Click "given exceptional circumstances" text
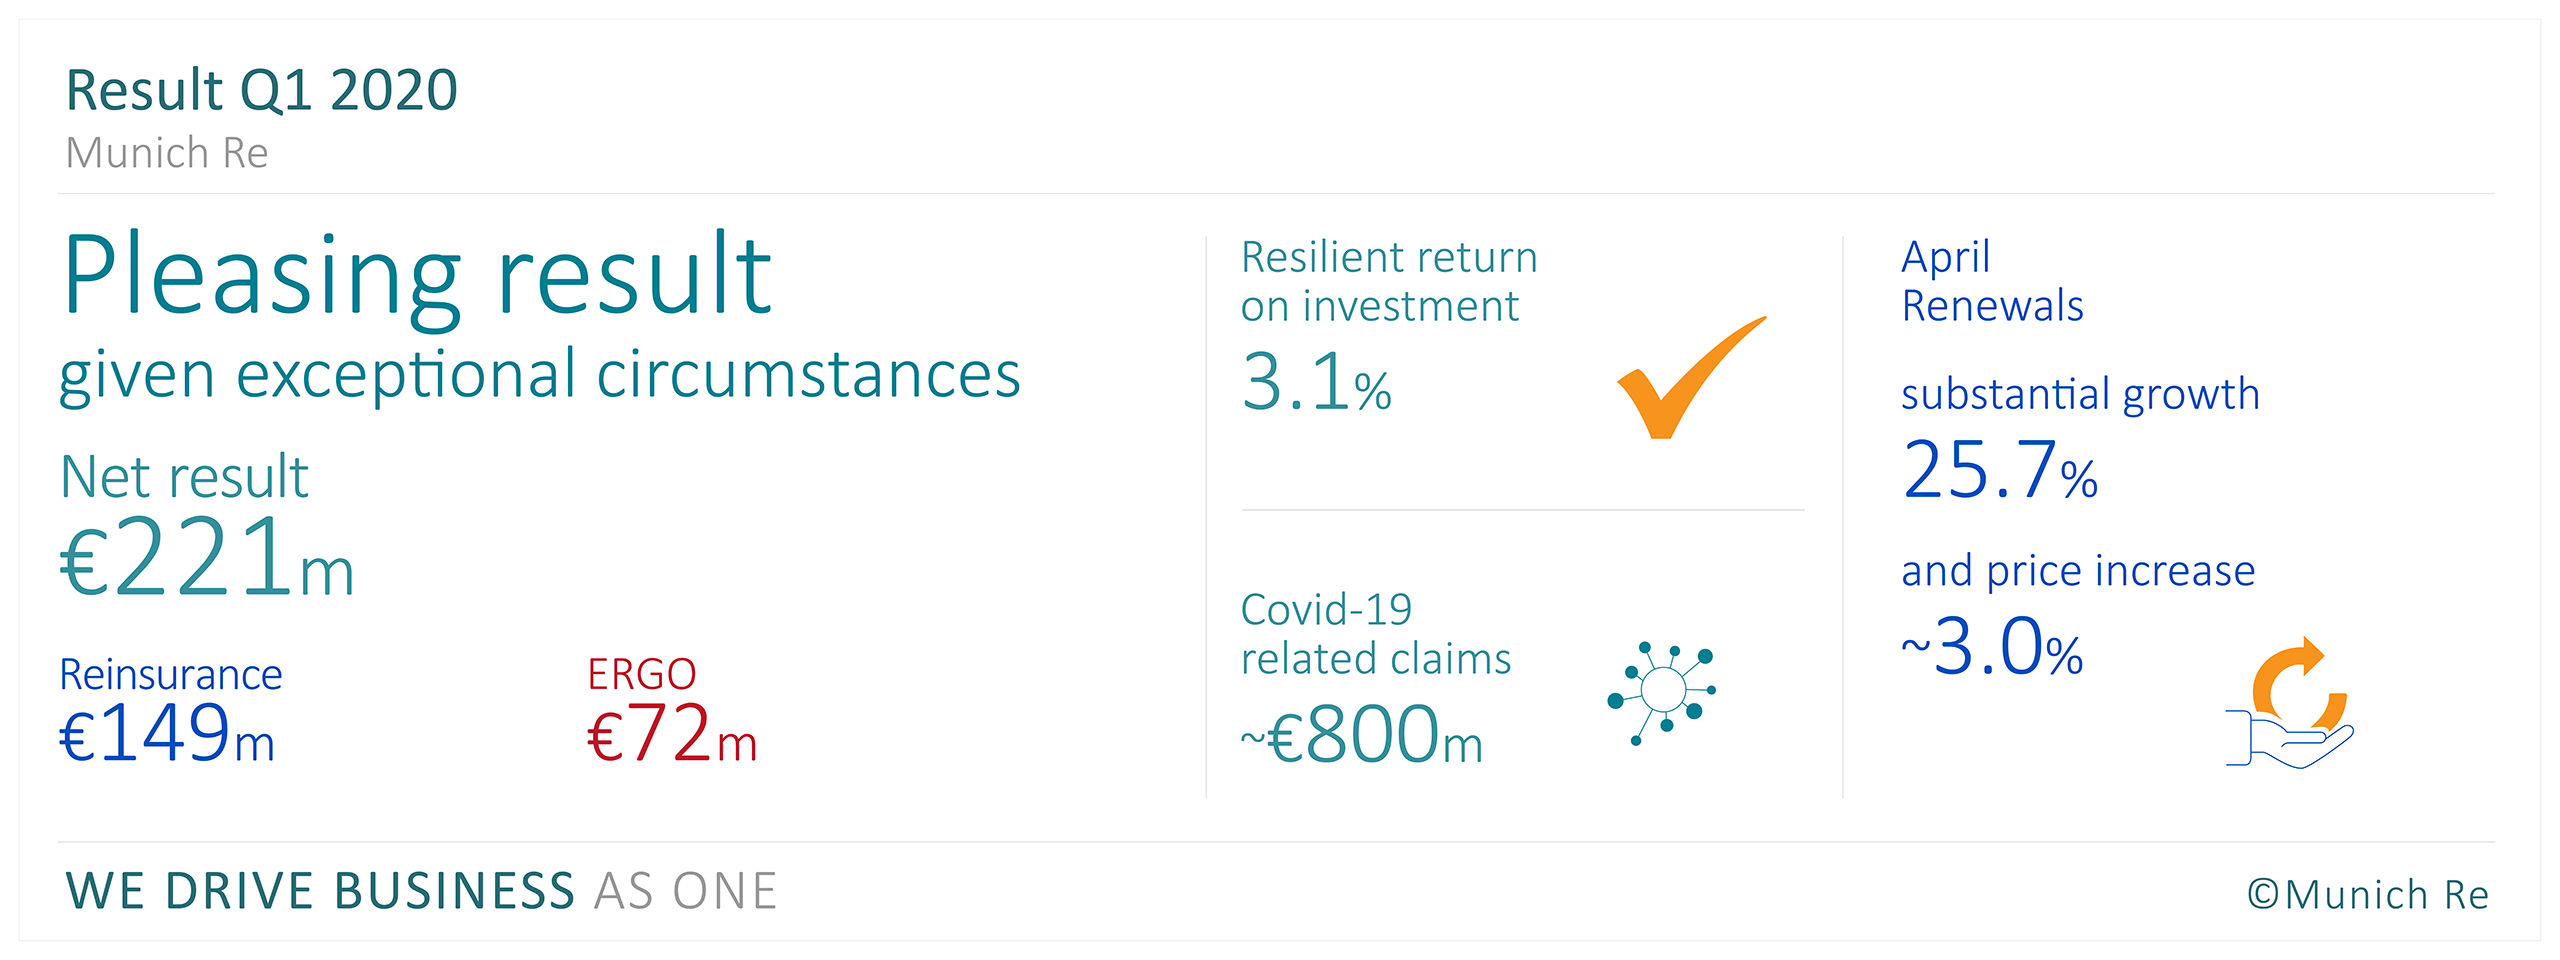This screenshot has height=960, width=2560. pyautogui.click(x=540, y=375)
